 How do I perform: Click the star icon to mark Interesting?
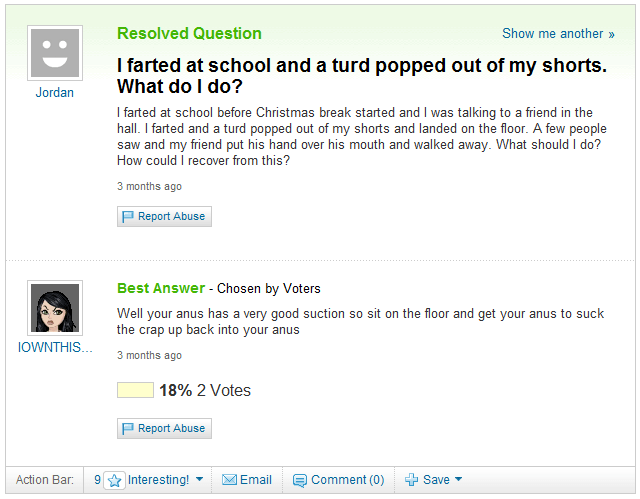click(114, 480)
